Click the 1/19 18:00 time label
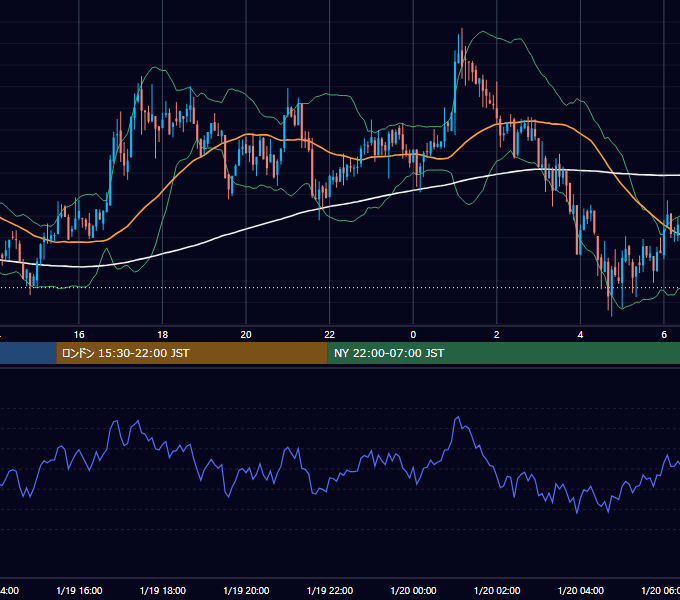680x600 pixels. (163, 590)
